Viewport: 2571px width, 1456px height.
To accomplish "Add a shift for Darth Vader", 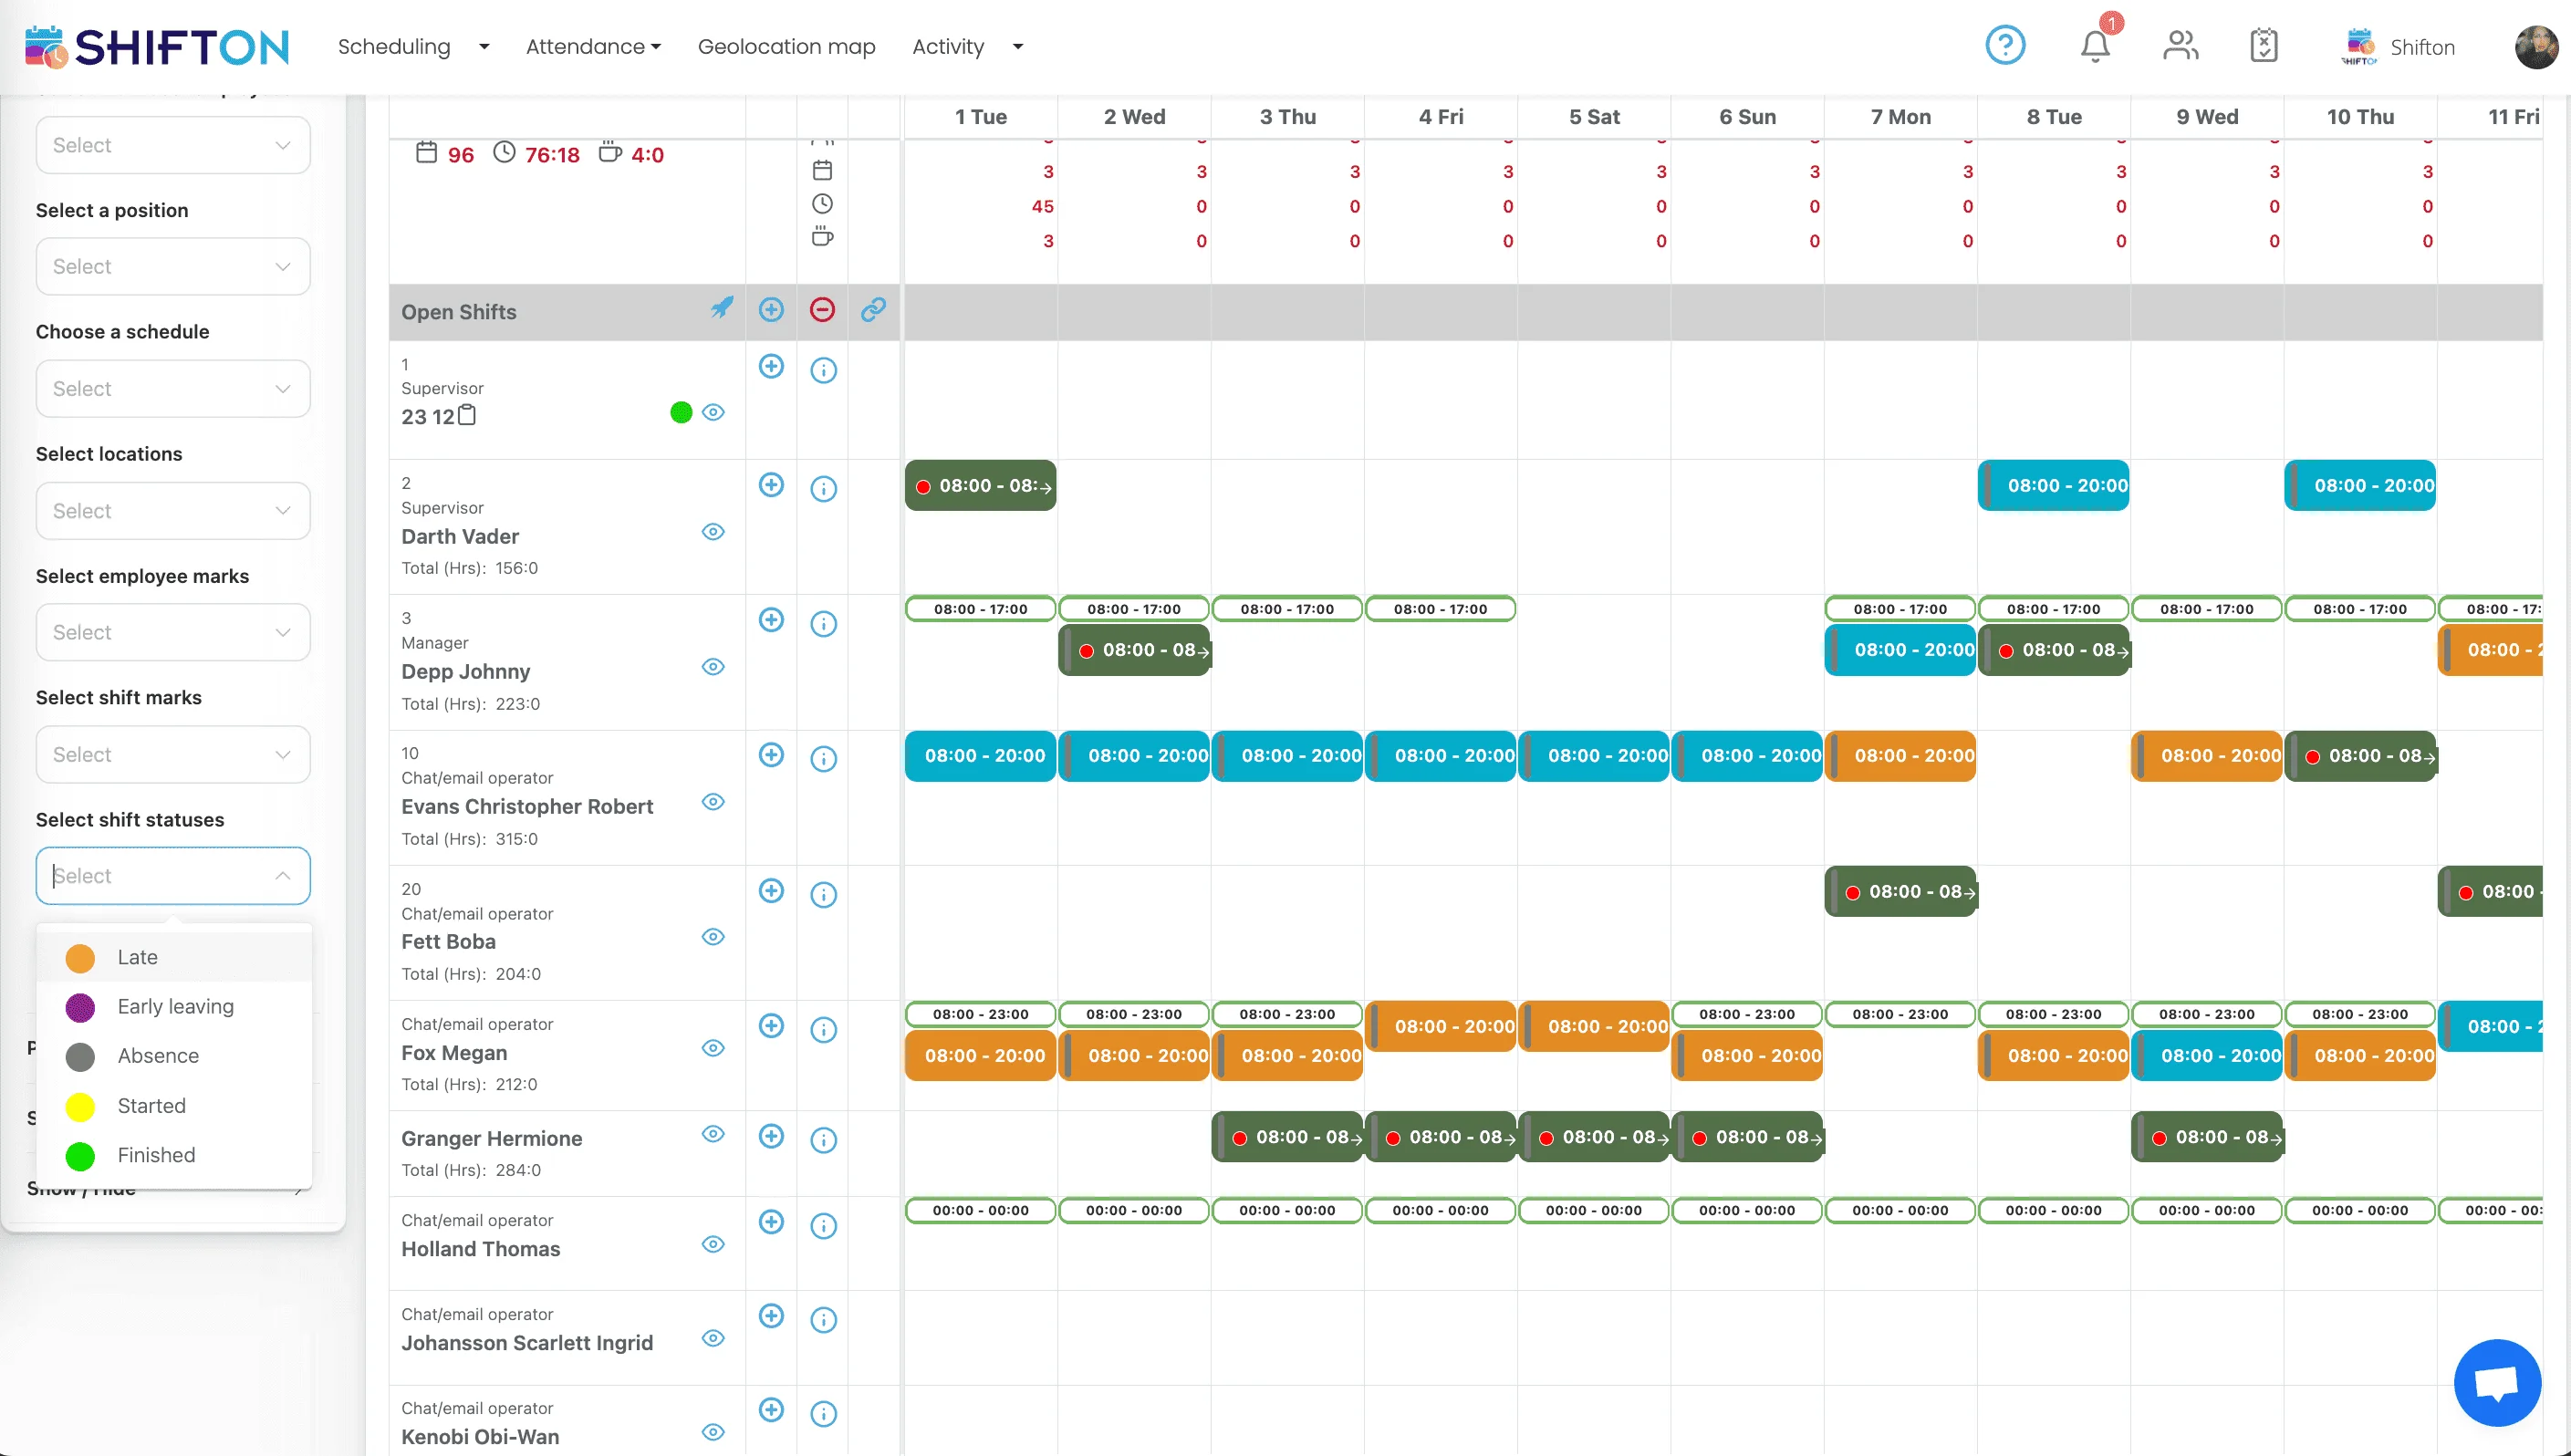I will click(771, 485).
